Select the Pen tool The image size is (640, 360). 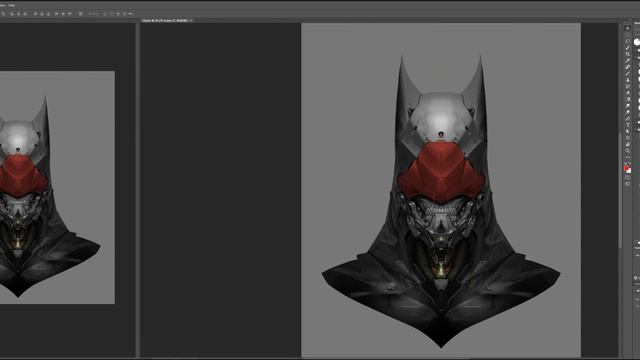click(627, 118)
